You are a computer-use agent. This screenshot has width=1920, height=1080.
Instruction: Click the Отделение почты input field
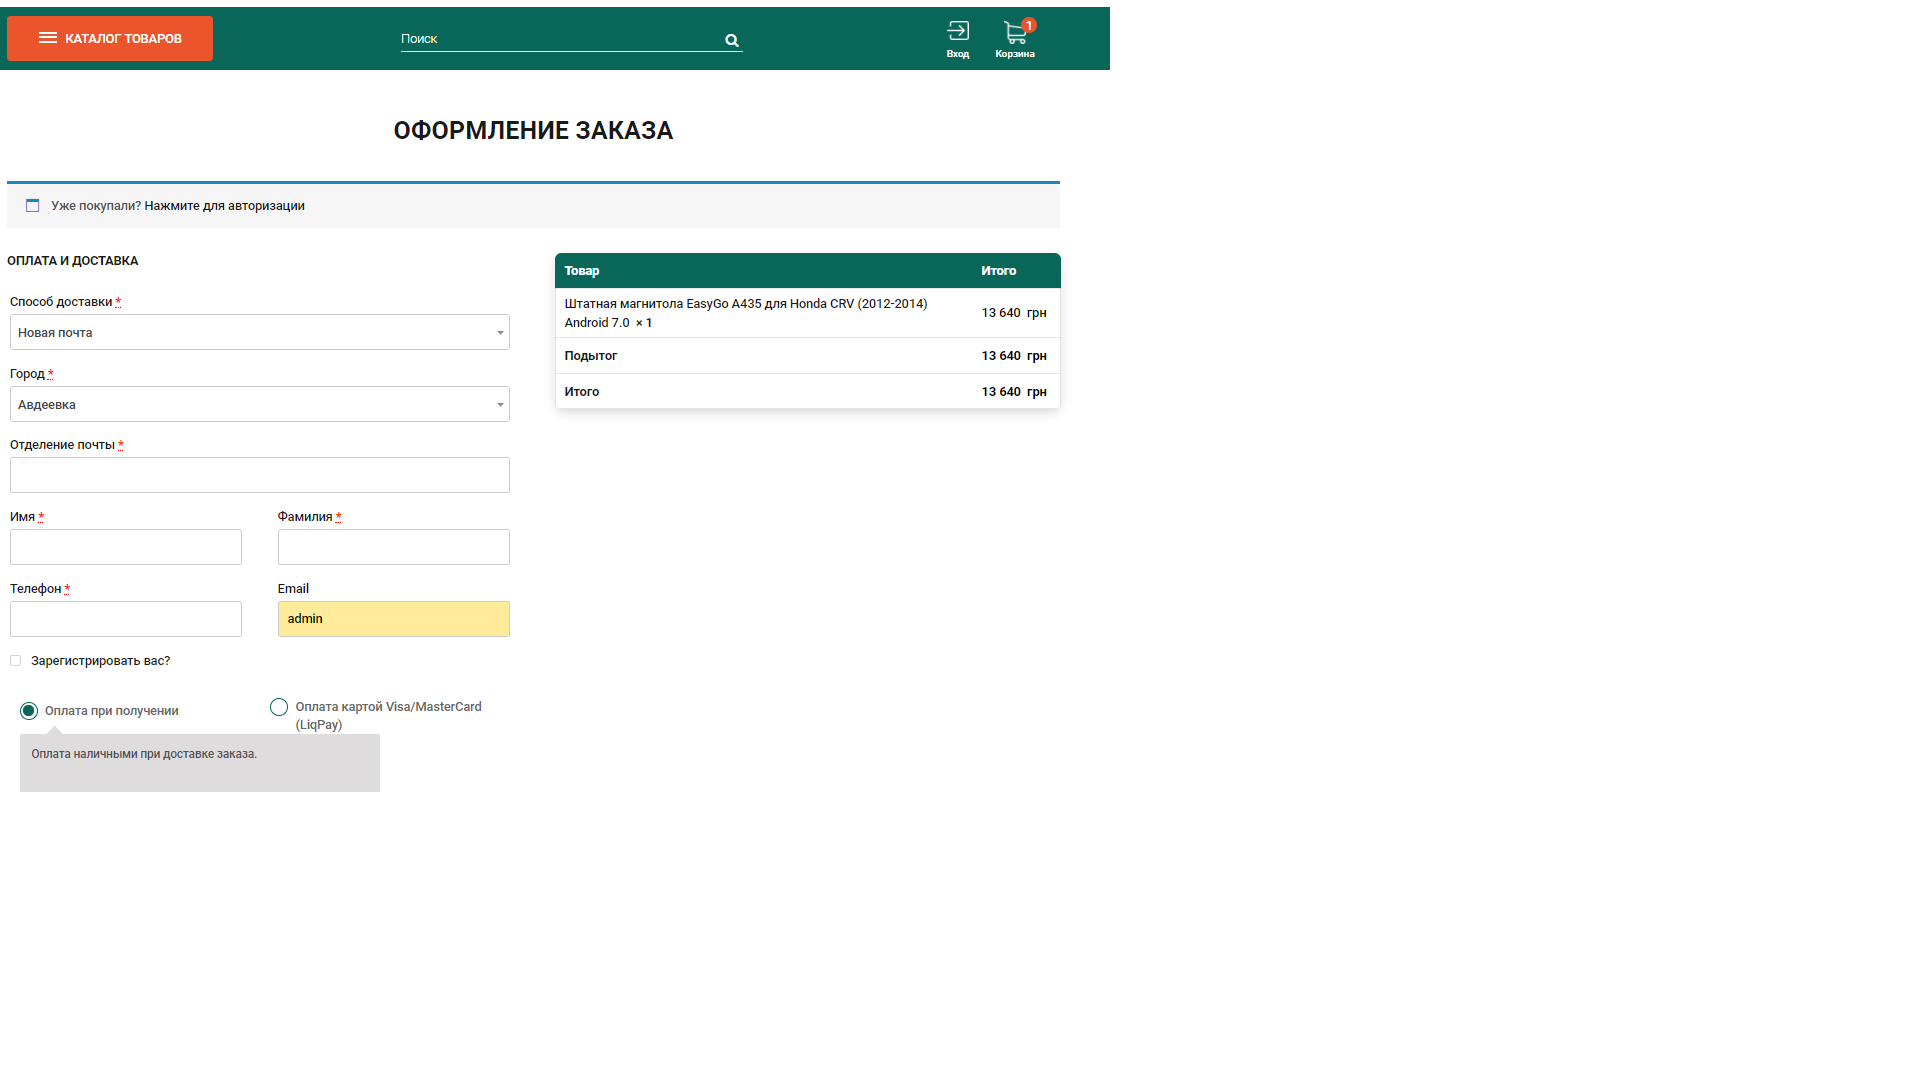click(260, 475)
